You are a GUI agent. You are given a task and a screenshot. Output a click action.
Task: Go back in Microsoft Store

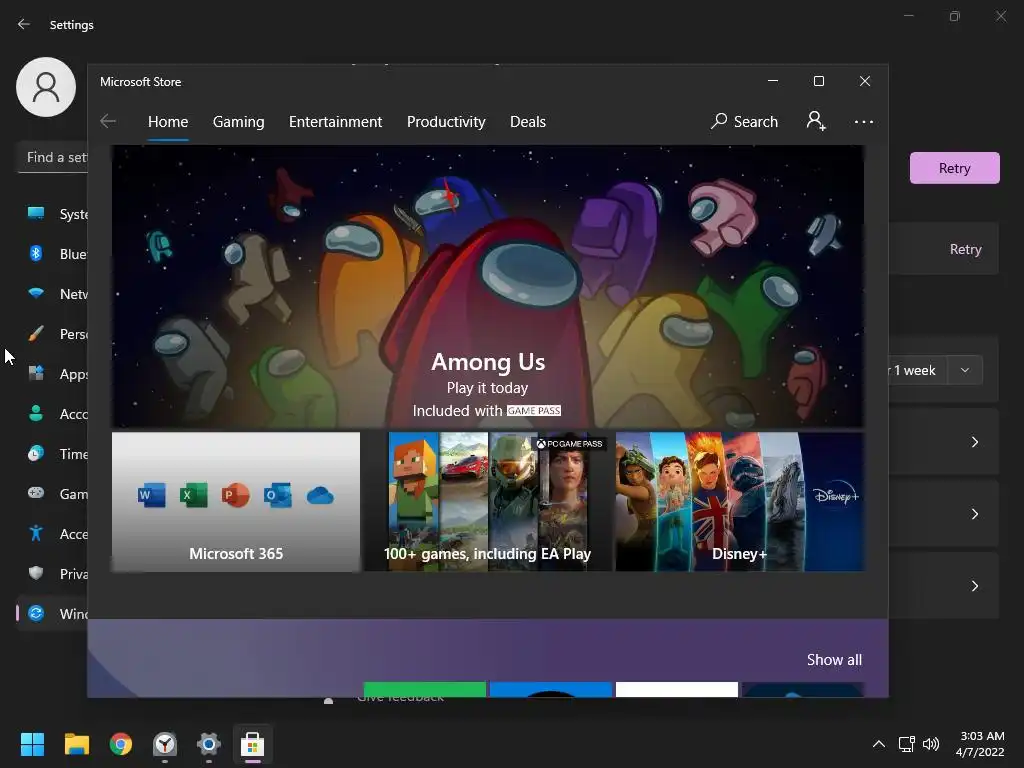108,121
